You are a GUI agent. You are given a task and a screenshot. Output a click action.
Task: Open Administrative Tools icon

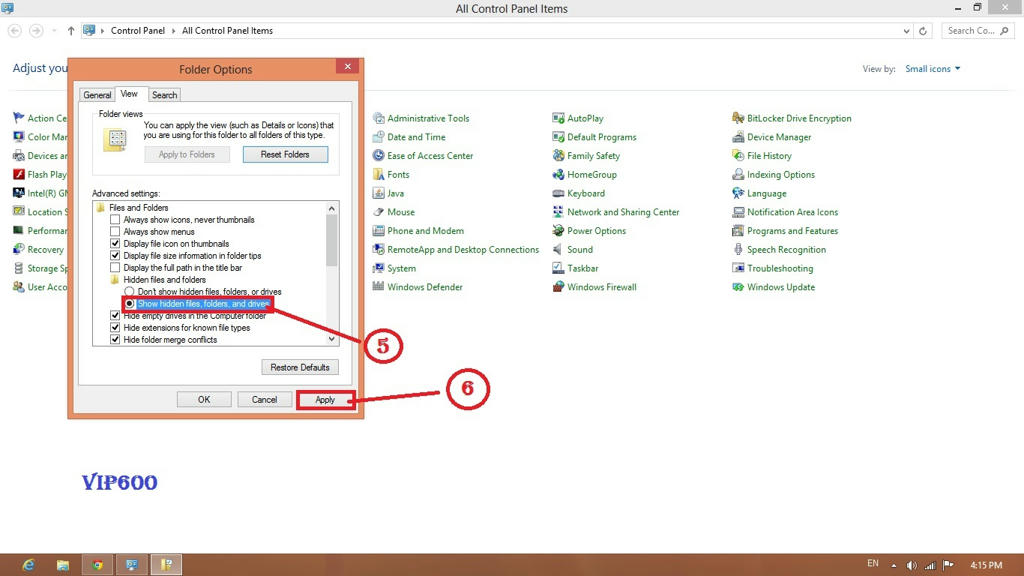coord(378,118)
